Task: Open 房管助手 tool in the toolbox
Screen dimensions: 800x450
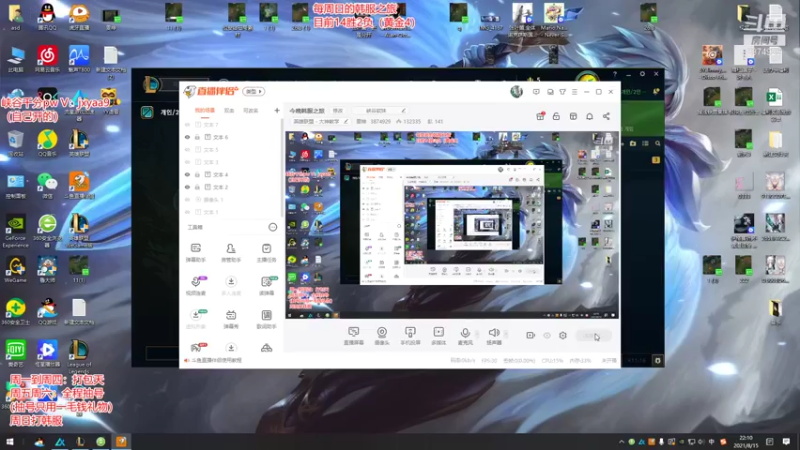Action: point(231,253)
